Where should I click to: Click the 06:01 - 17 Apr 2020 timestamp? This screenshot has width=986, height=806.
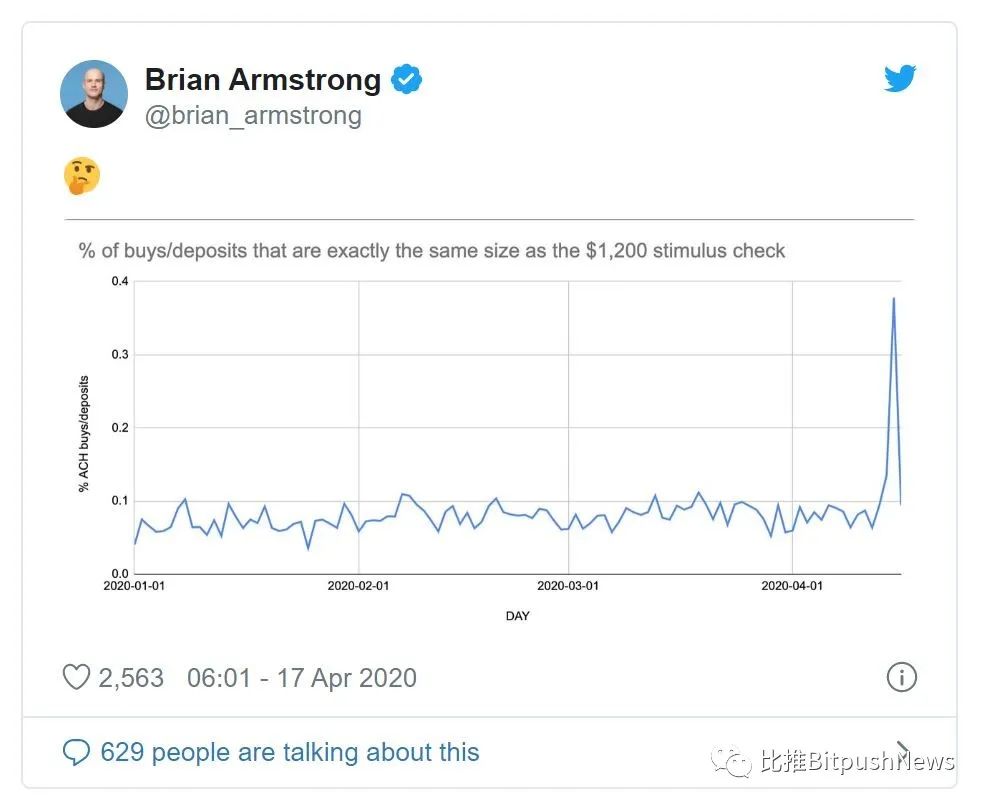[302, 678]
